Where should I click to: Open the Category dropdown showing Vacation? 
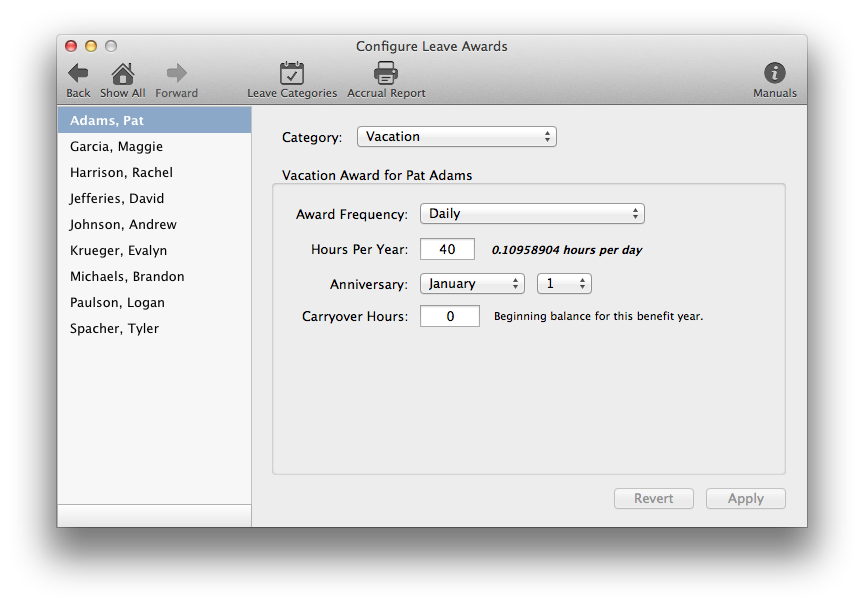[x=457, y=137]
